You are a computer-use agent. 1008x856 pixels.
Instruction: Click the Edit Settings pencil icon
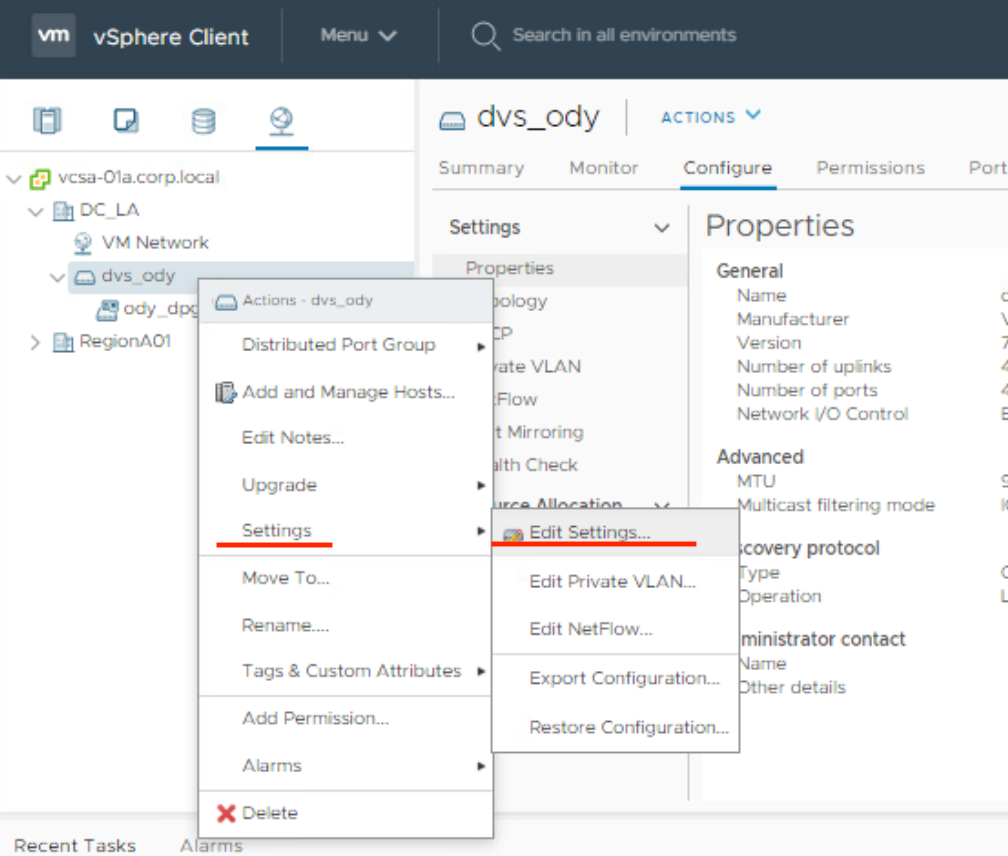click(513, 535)
